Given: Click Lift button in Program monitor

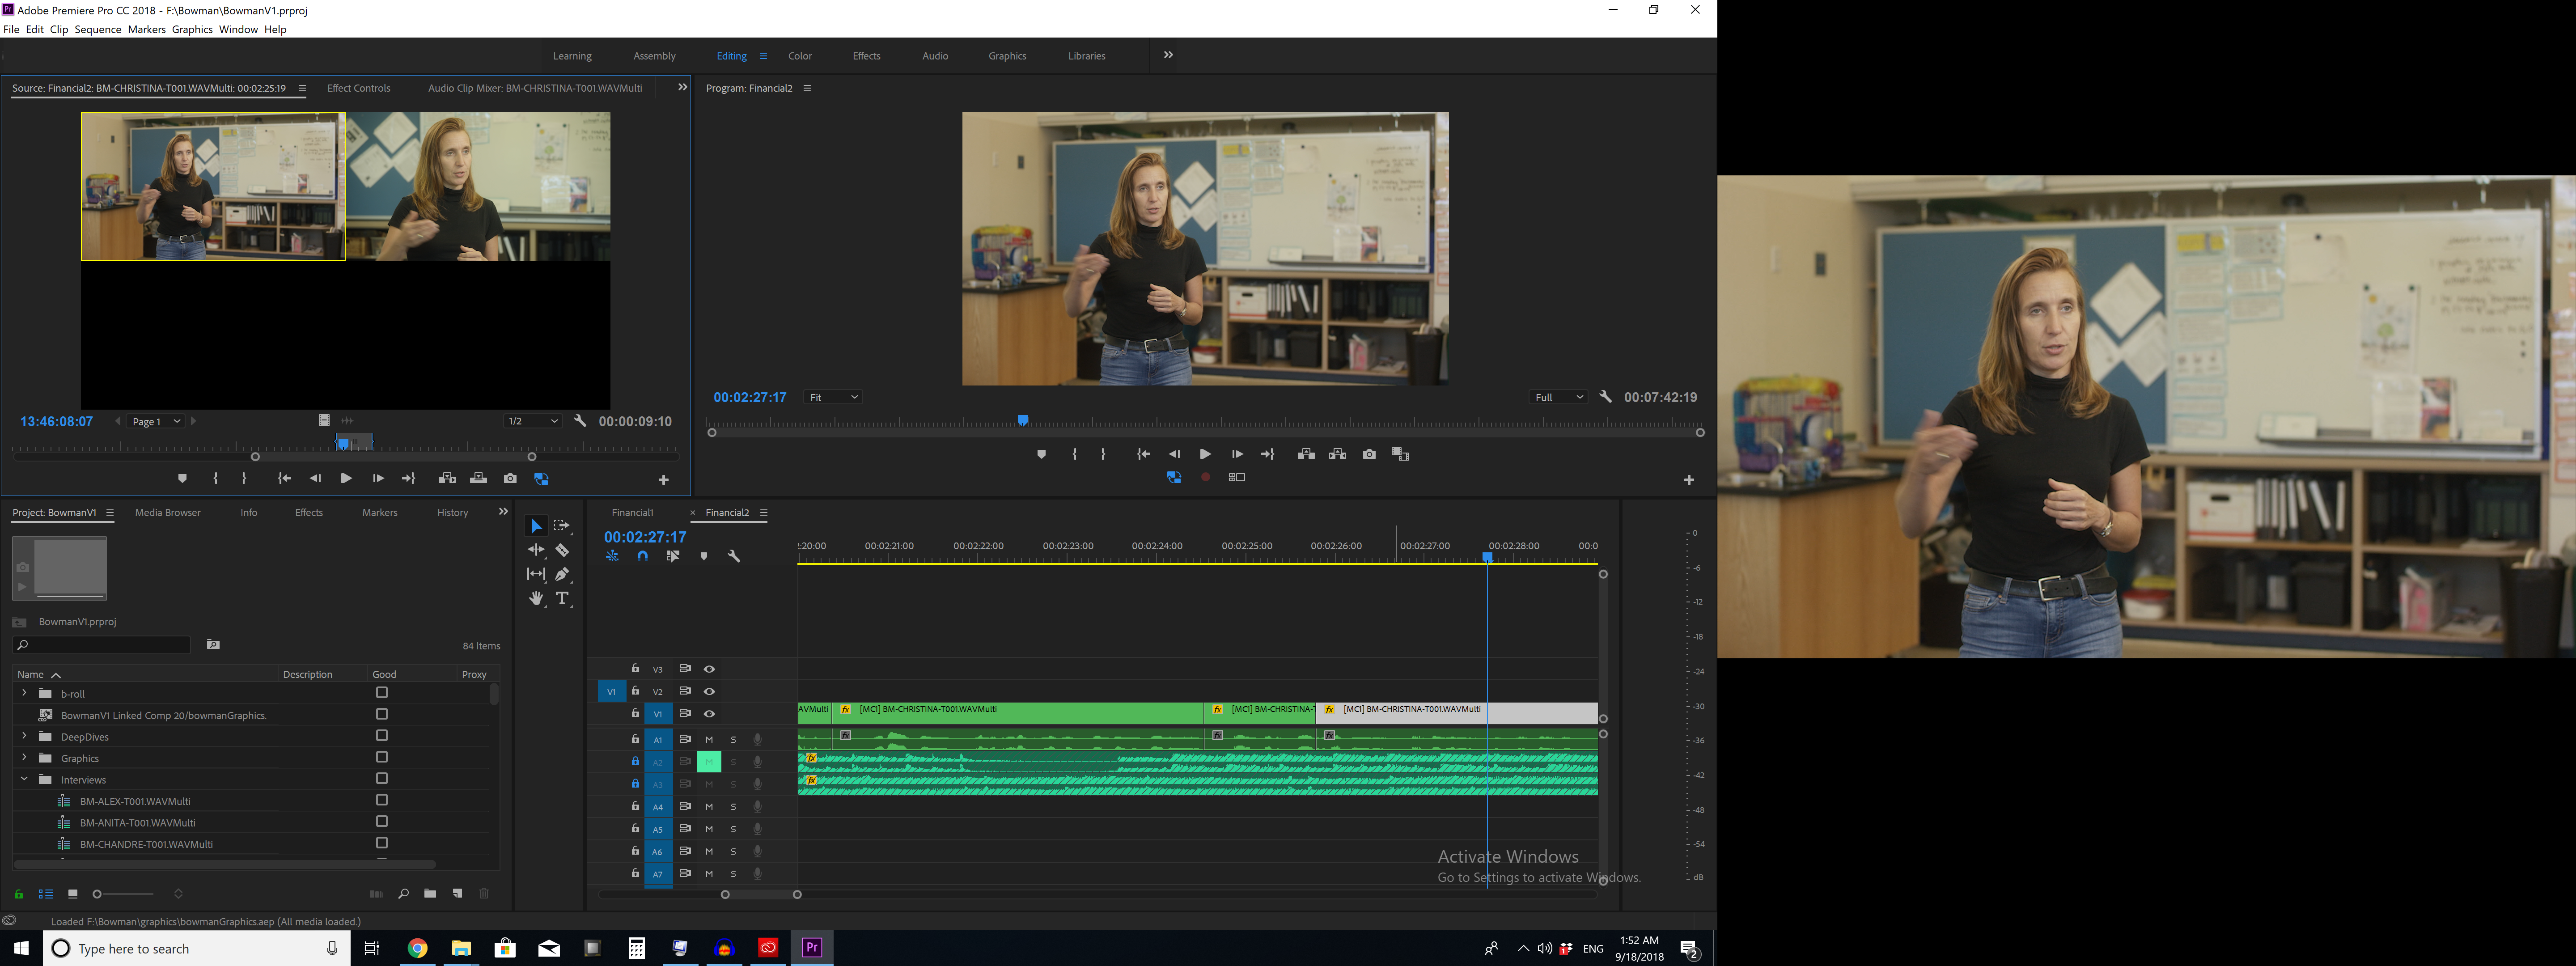Looking at the screenshot, I should (x=1306, y=454).
